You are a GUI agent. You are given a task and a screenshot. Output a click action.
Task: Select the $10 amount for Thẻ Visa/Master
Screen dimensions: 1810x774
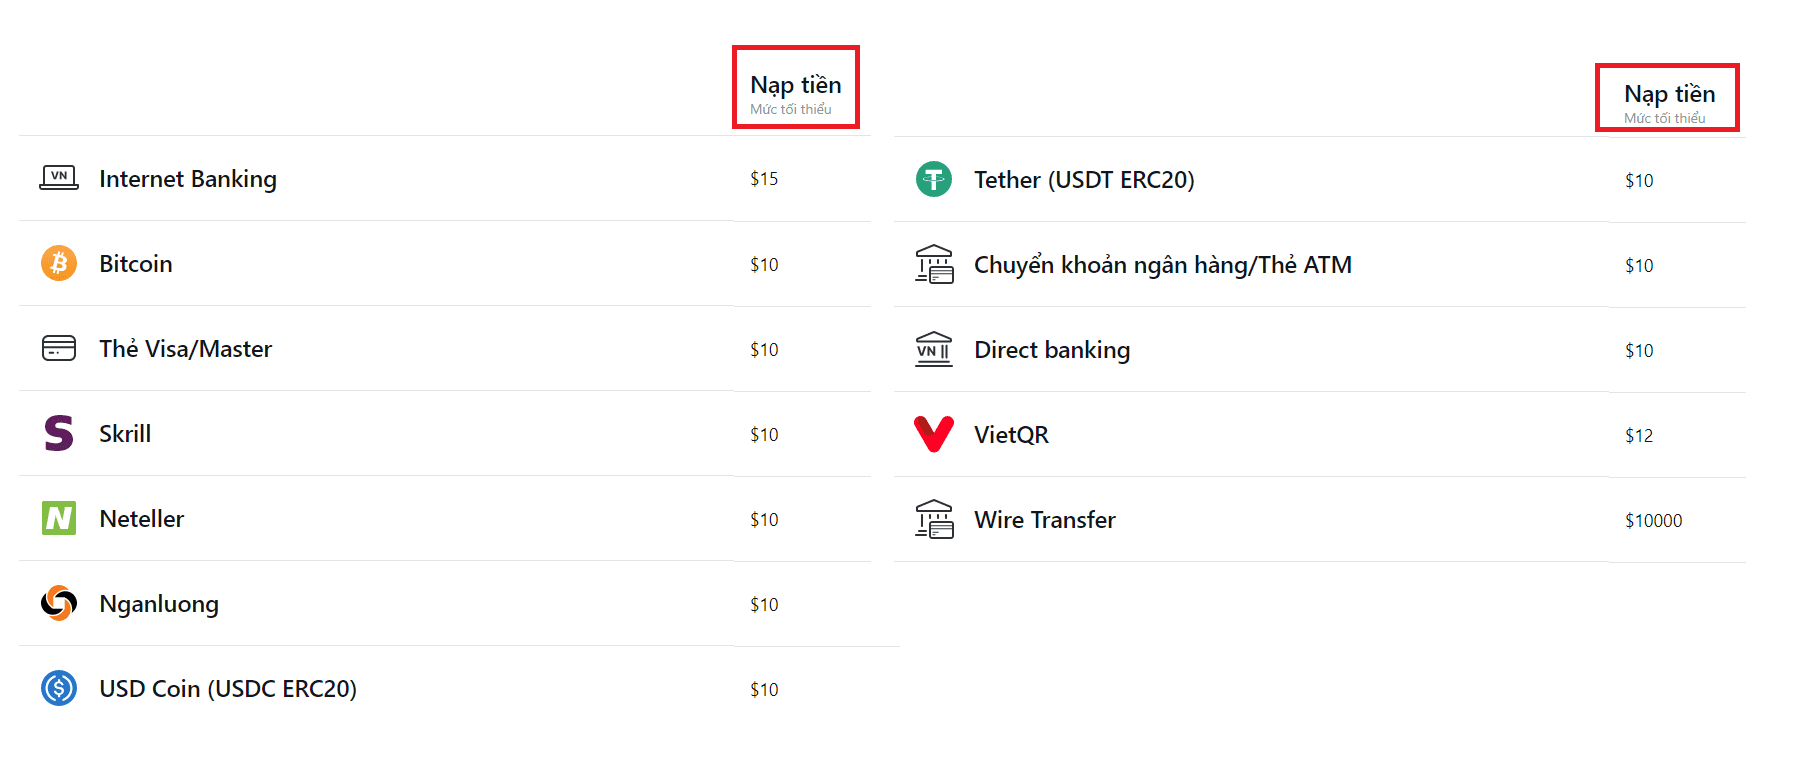point(764,349)
